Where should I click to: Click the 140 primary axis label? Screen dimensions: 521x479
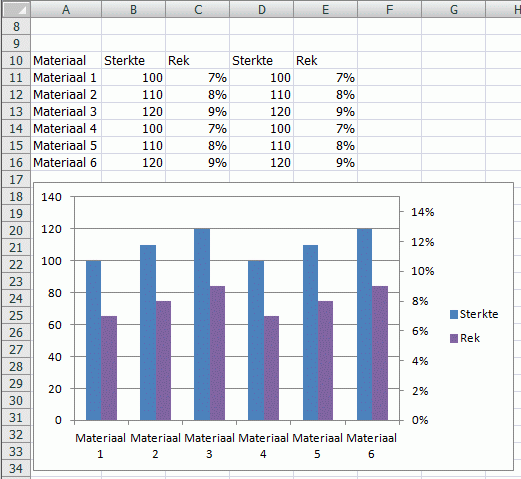pos(51,197)
